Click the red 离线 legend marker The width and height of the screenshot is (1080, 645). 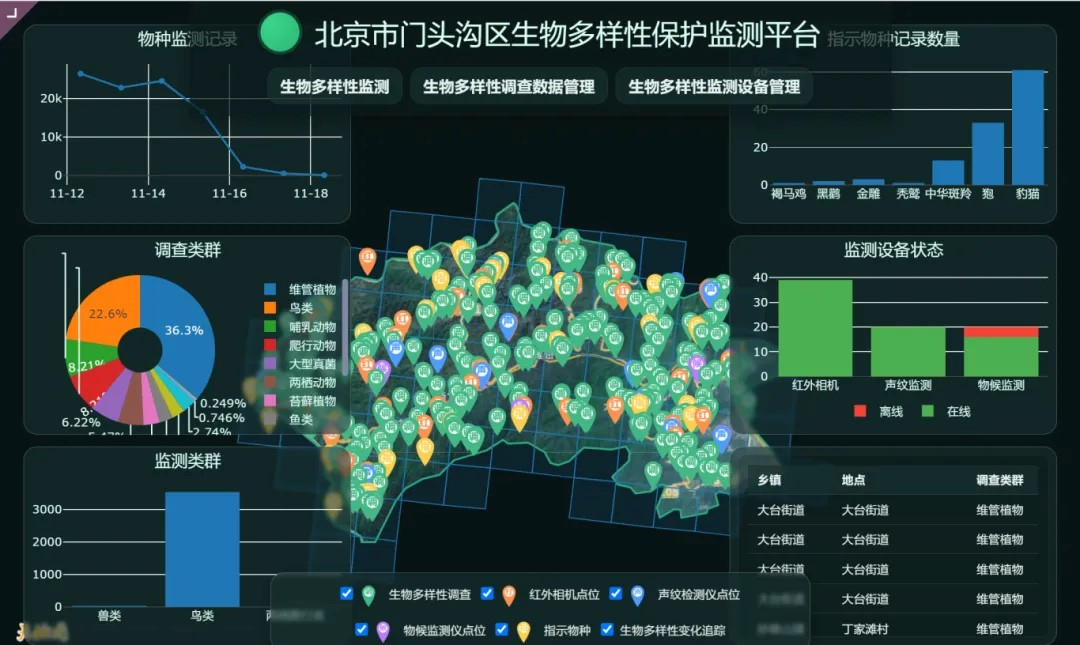[x=860, y=411]
